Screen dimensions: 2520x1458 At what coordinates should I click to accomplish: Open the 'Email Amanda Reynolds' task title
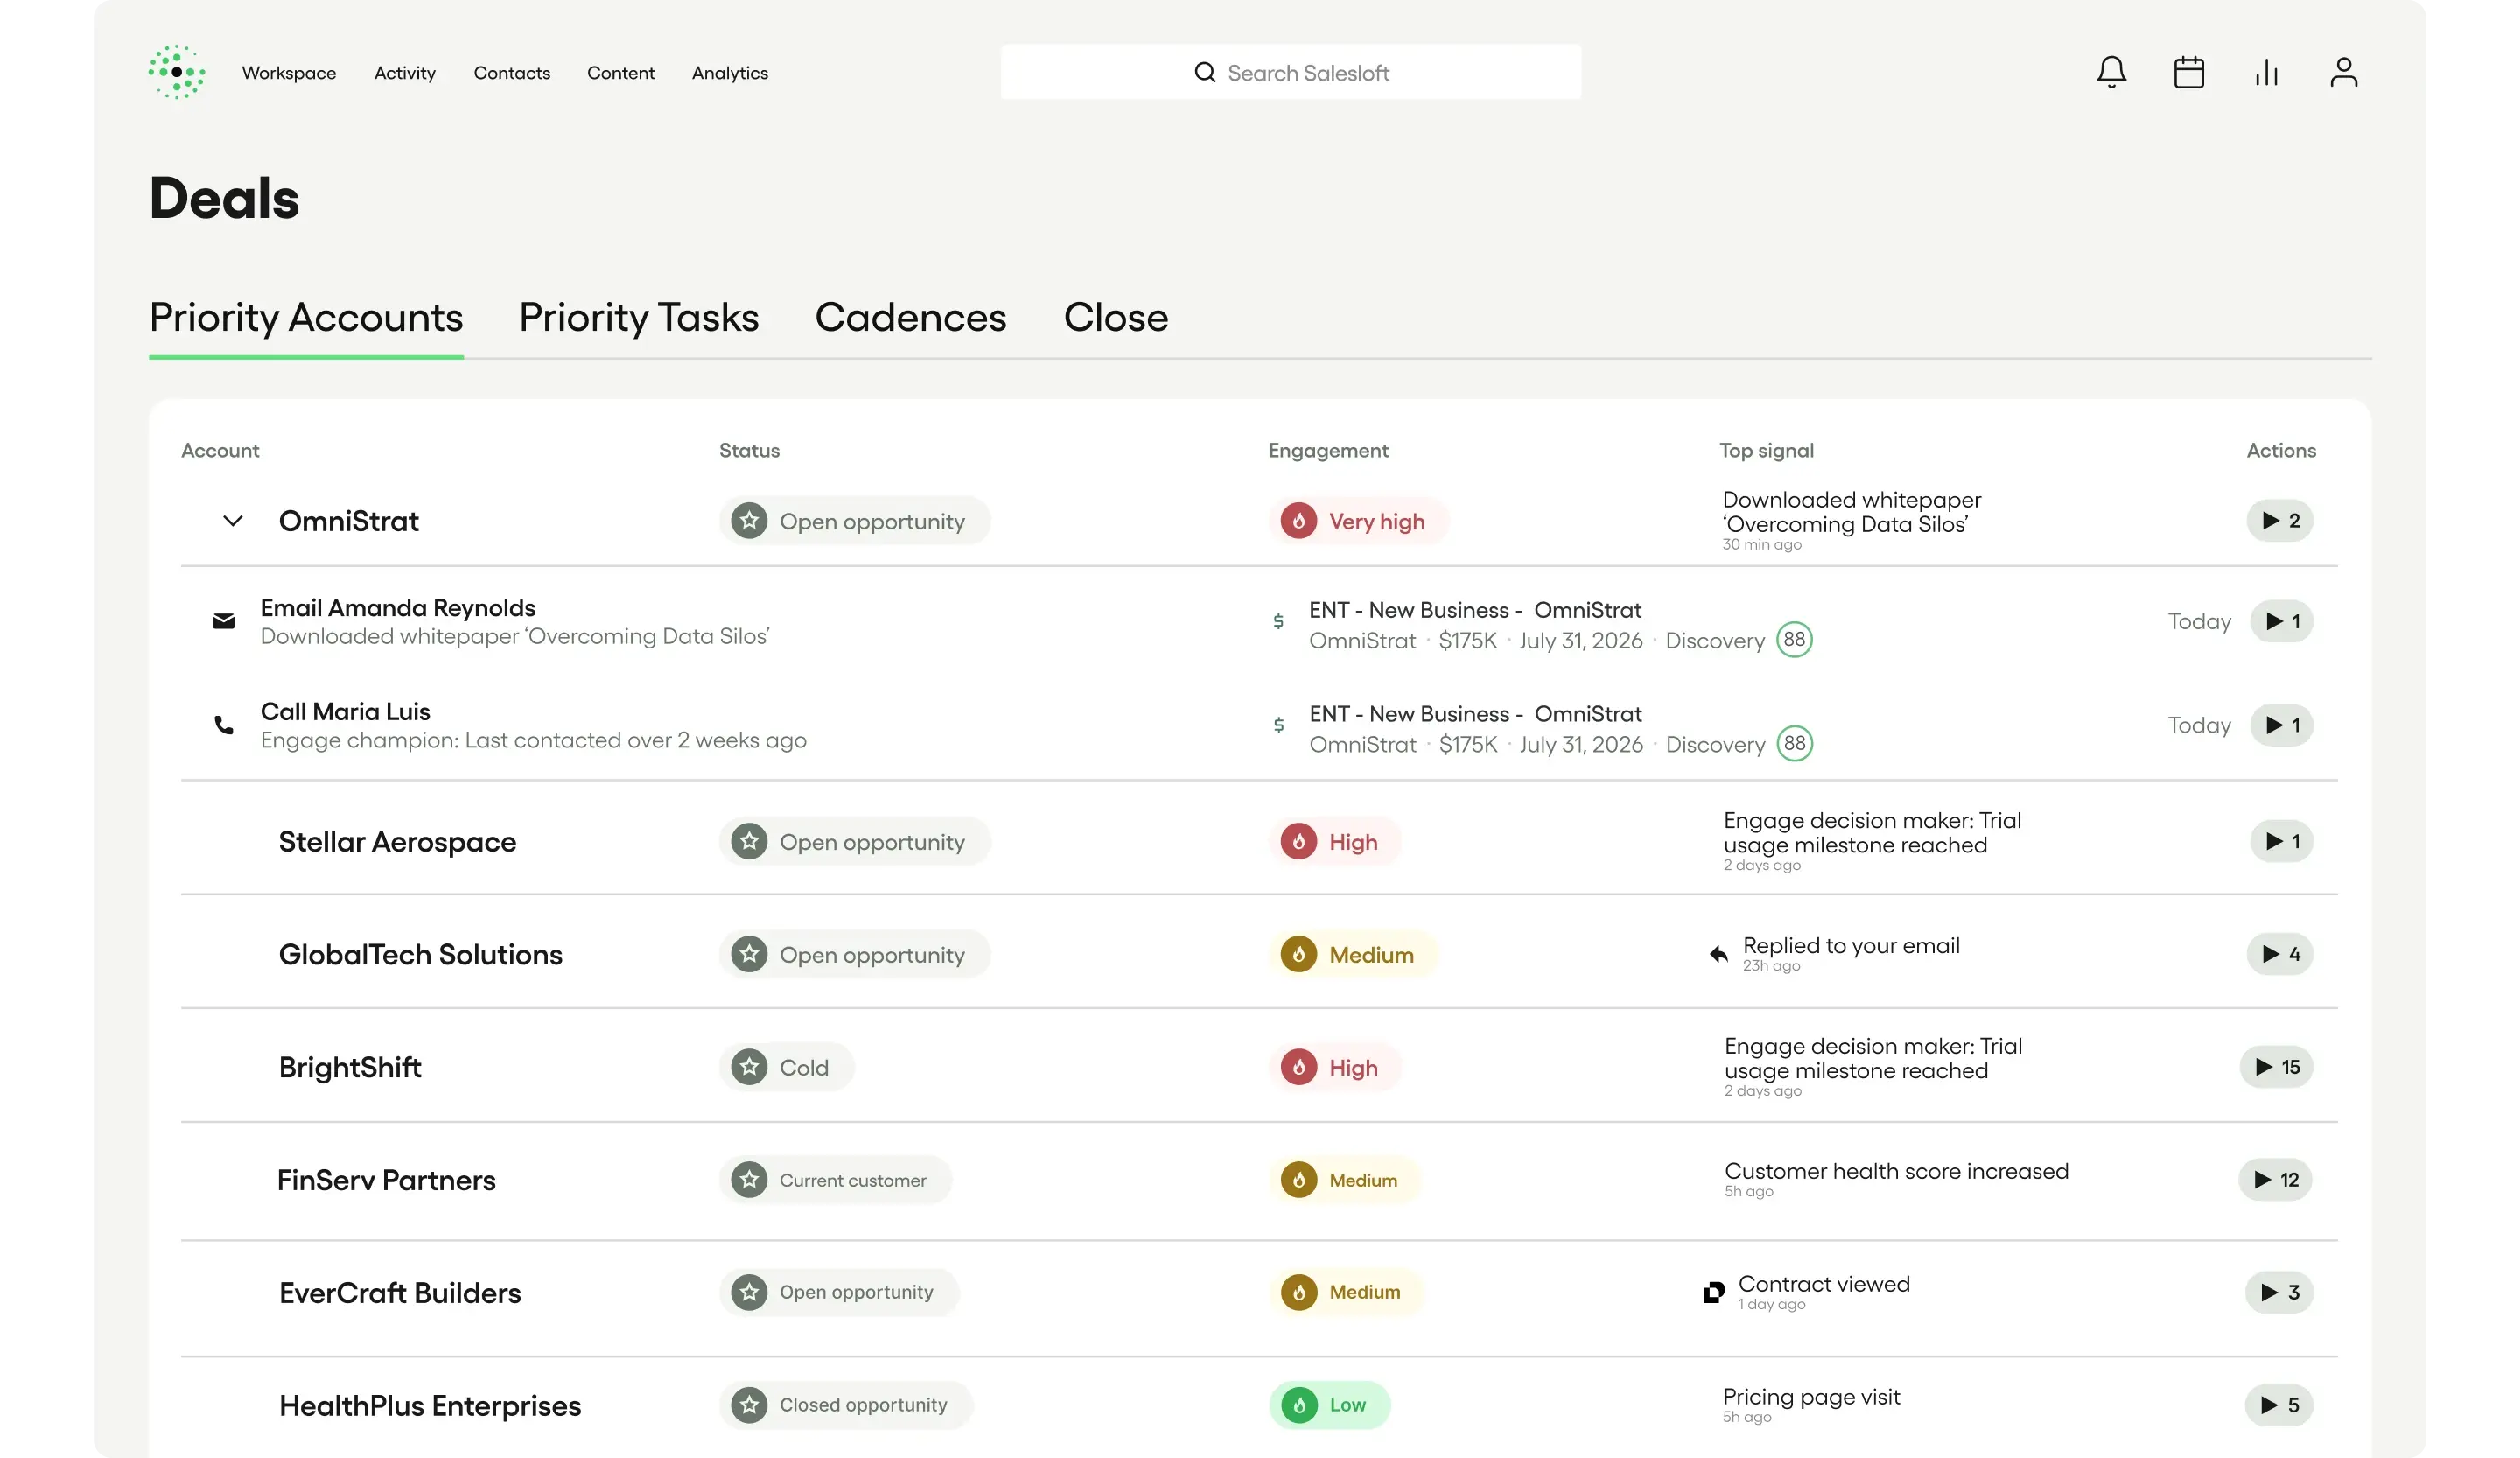398,608
